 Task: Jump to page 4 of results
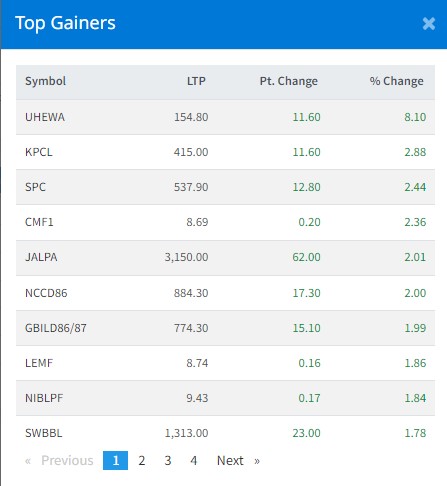click(x=194, y=460)
